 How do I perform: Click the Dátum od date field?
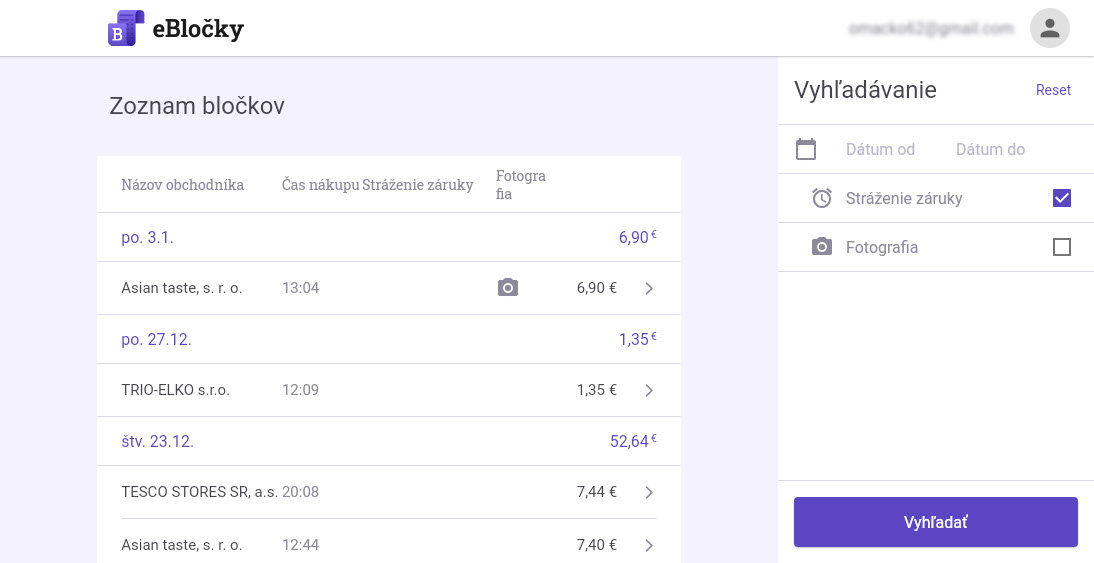[x=880, y=149]
